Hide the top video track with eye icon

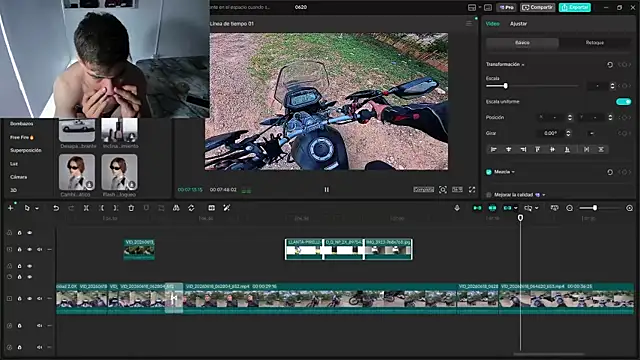(x=29, y=233)
